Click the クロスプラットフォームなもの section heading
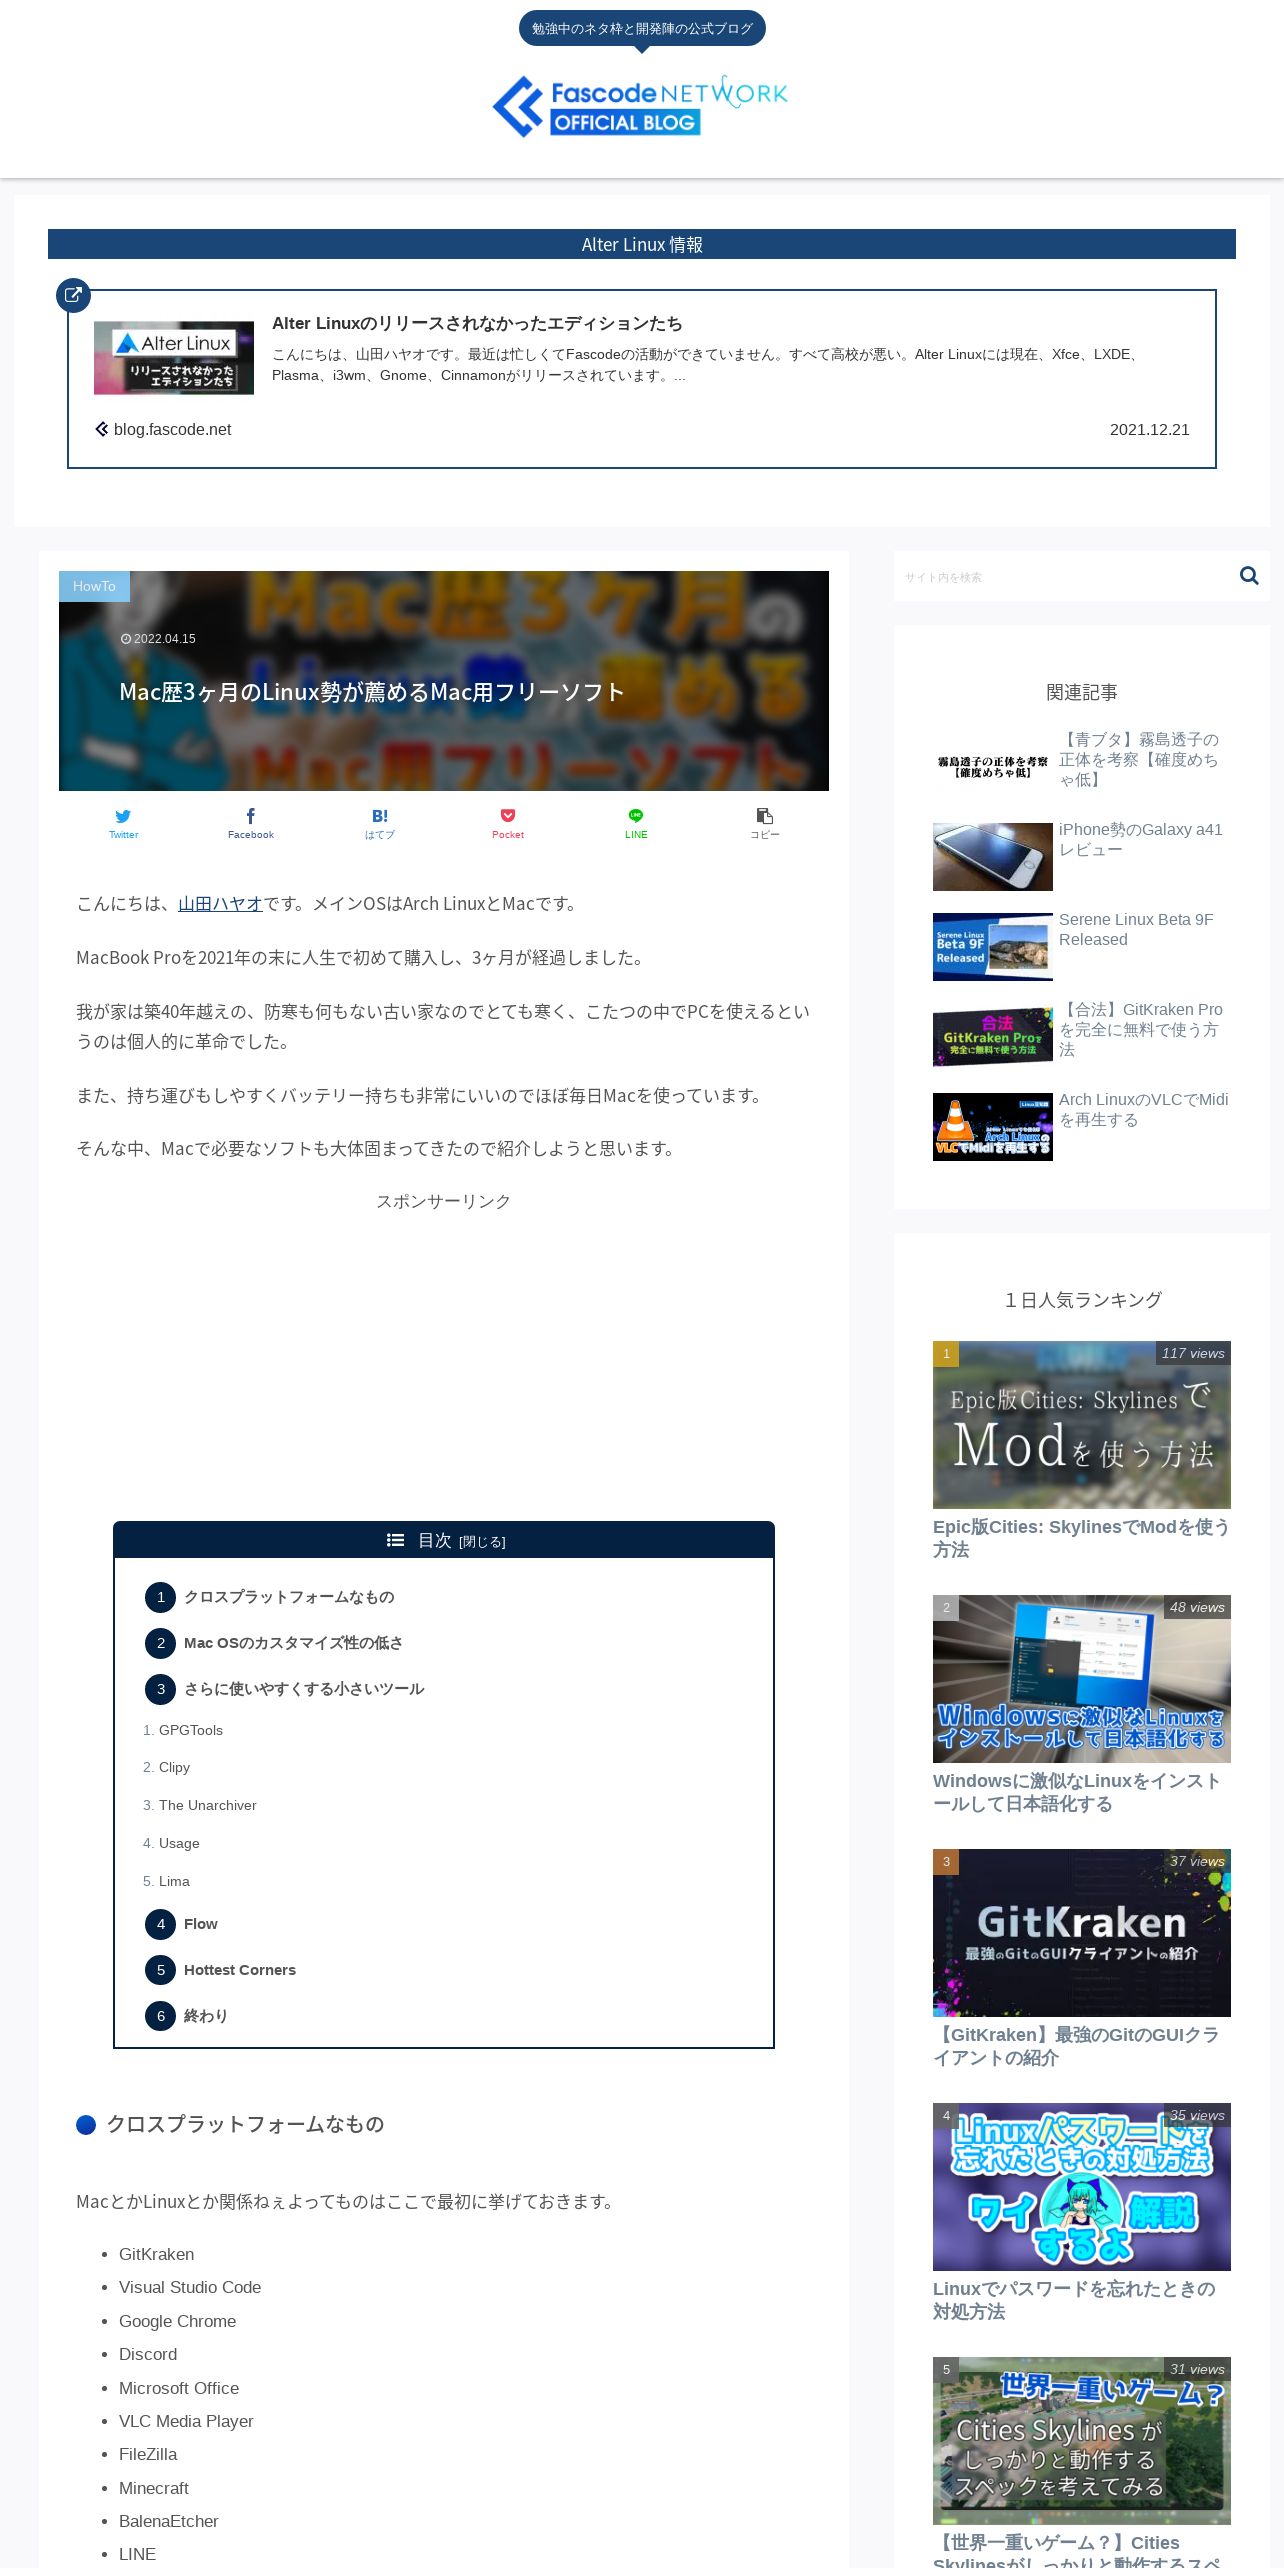 [245, 2124]
